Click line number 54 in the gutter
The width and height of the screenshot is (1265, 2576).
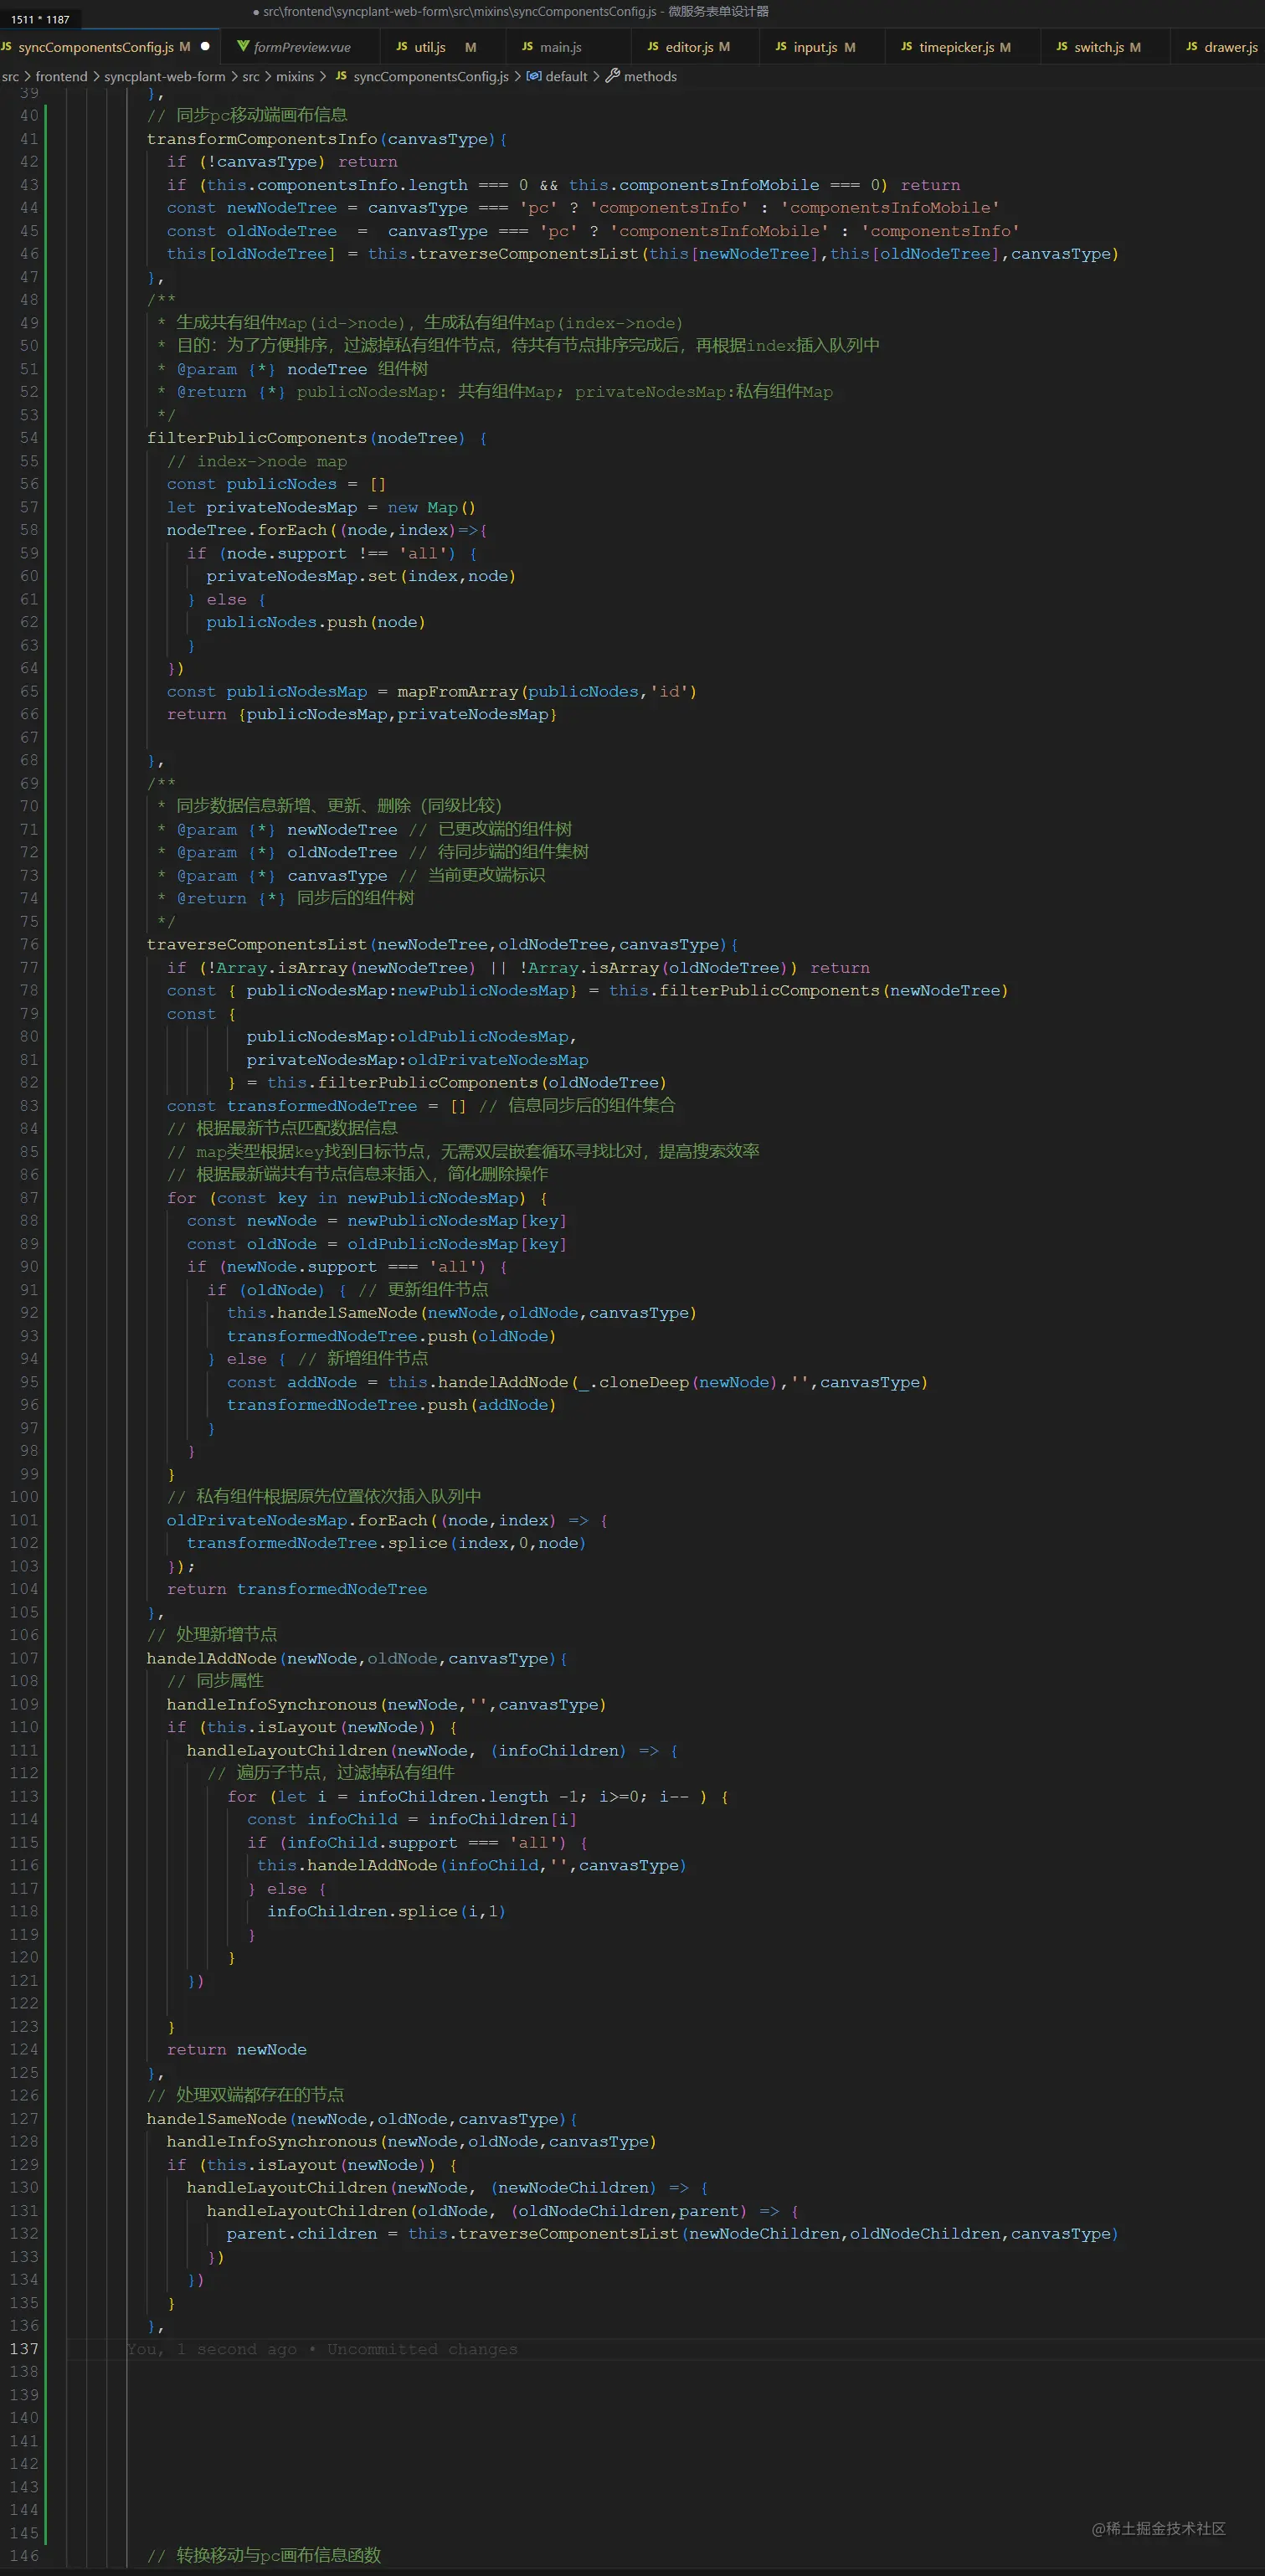(x=29, y=438)
